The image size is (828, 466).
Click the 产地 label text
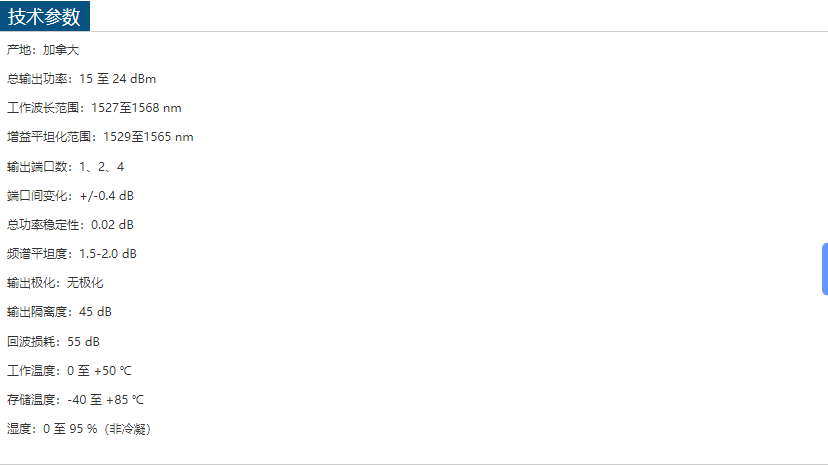click(x=19, y=49)
